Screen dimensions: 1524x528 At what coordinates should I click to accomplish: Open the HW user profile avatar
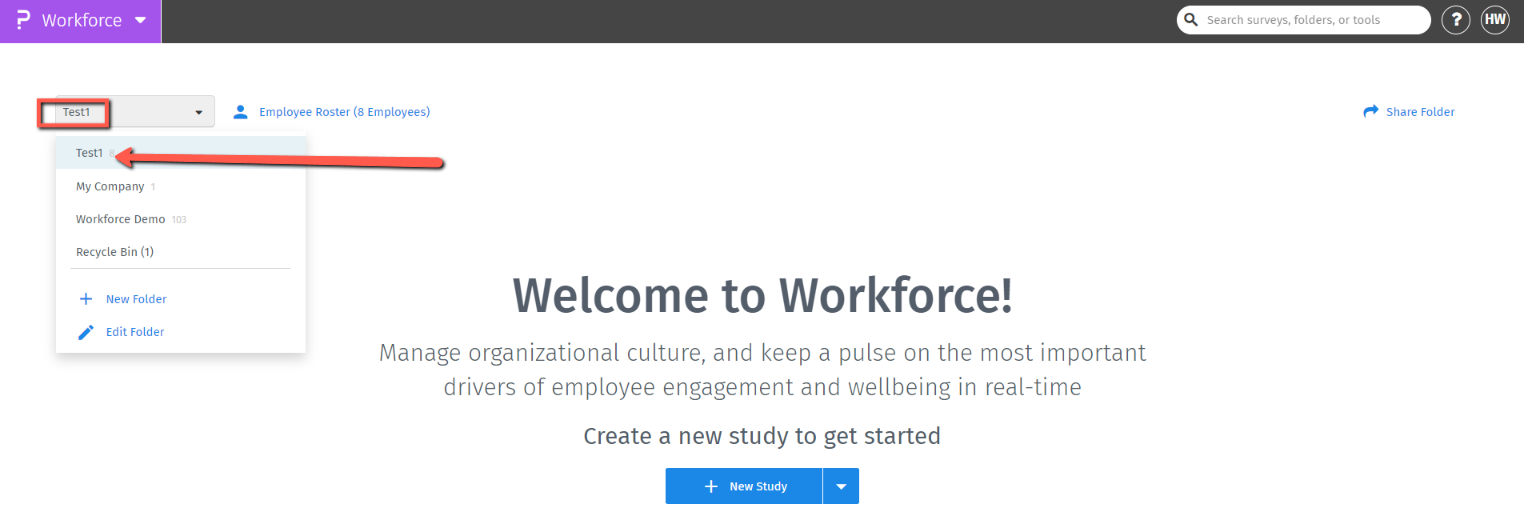click(1495, 20)
